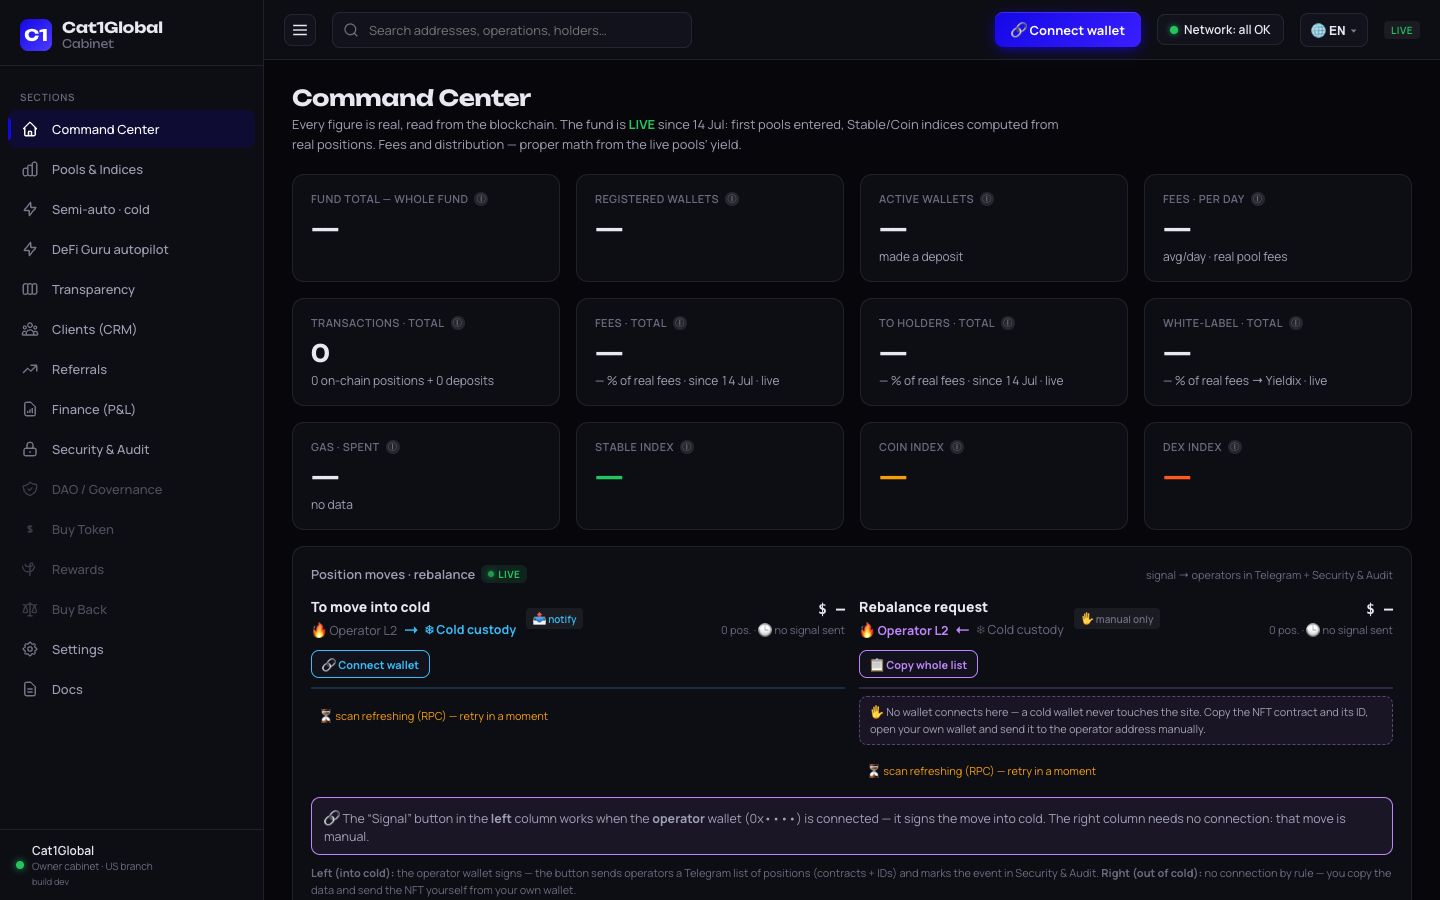Image resolution: width=1440 pixels, height=900 pixels.
Task: Expand Network all OK status menu
Action: (1220, 30)
